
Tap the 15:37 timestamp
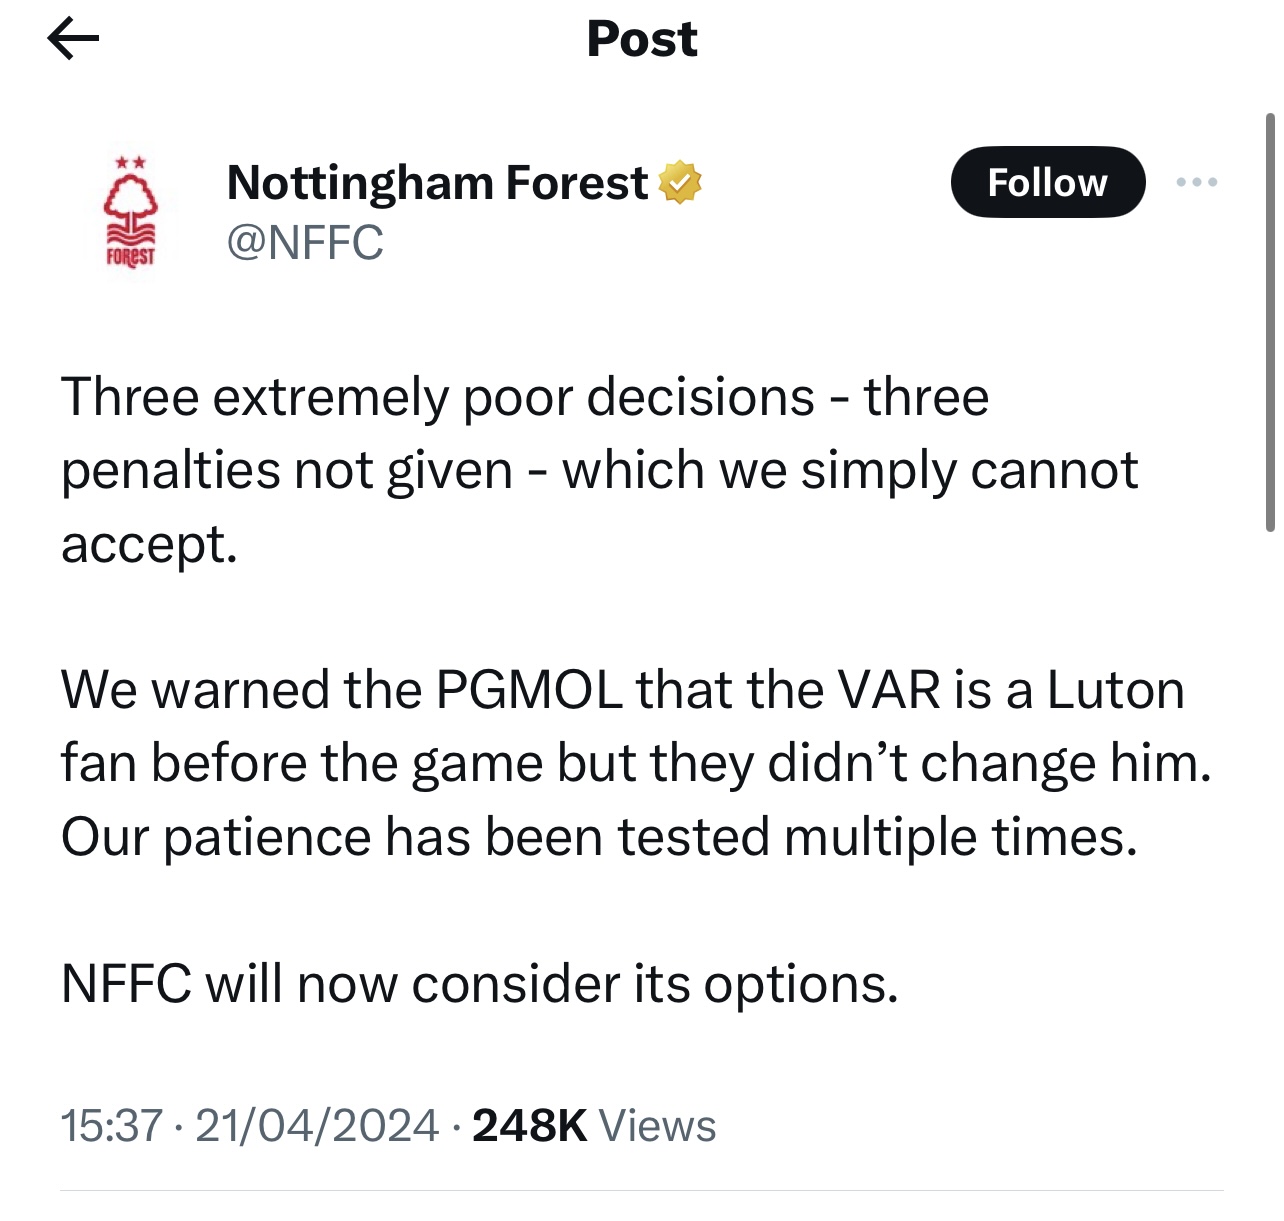click(x=111, y=1126)
